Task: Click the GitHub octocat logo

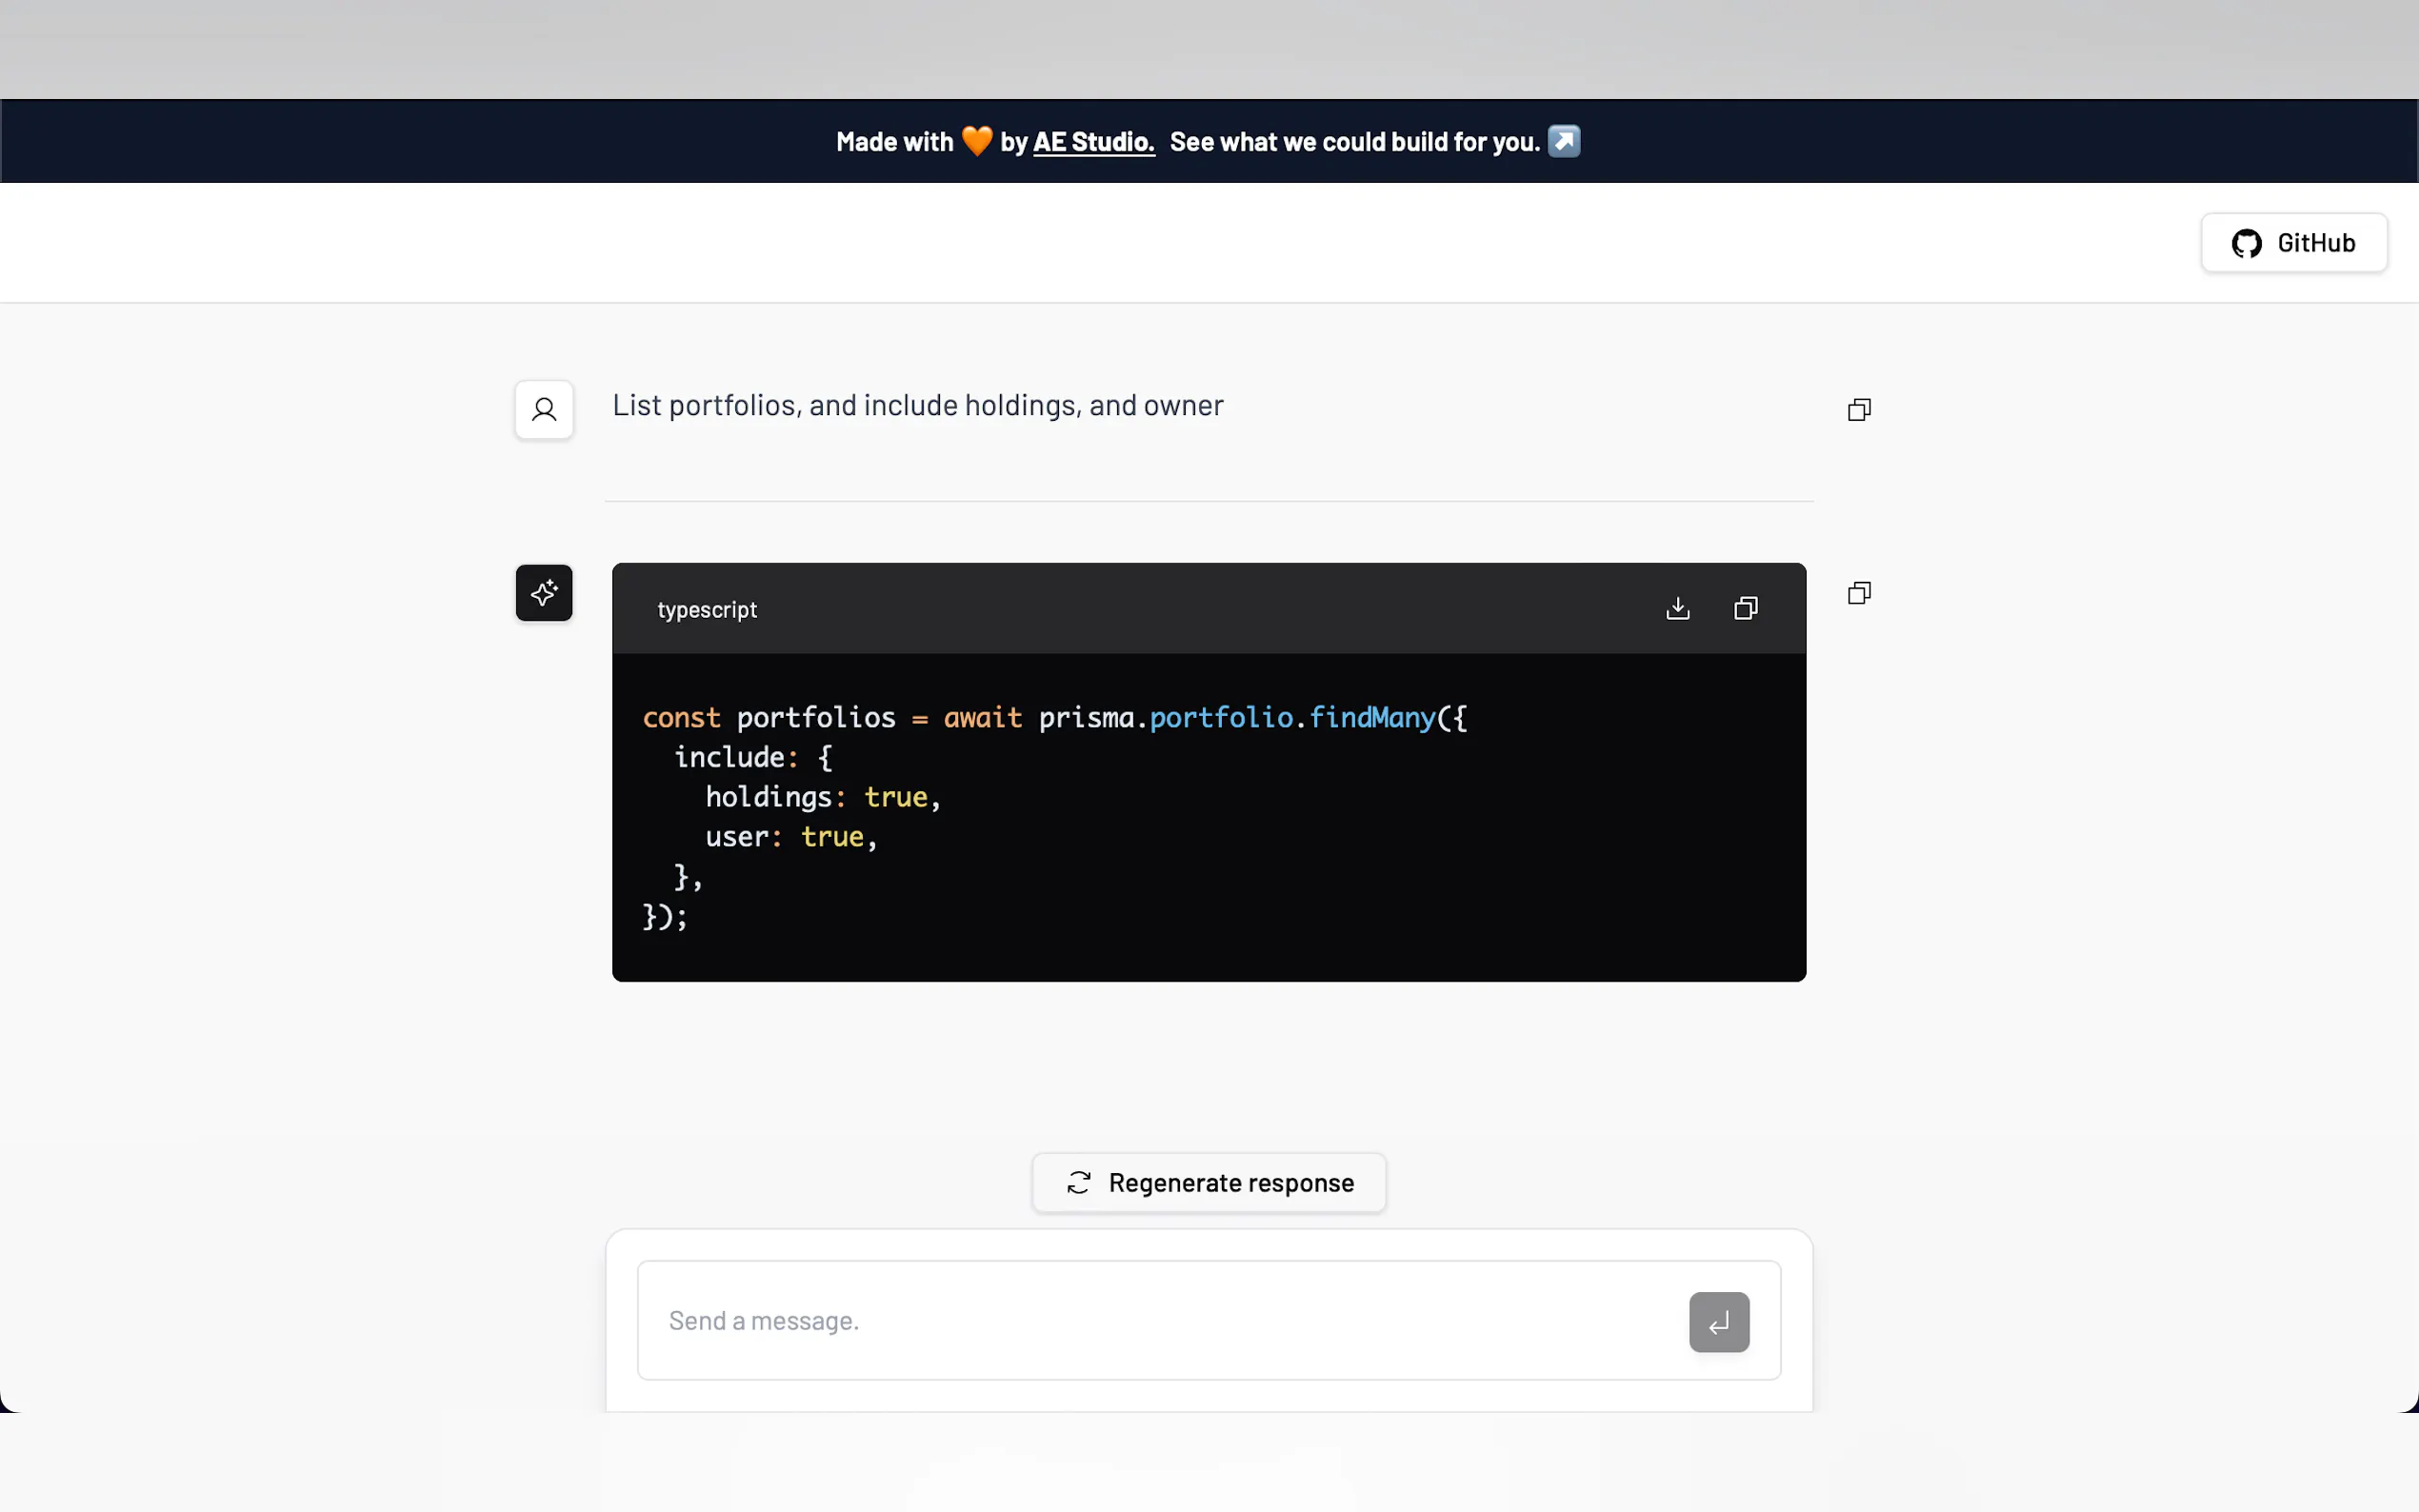Action: 2246,243
